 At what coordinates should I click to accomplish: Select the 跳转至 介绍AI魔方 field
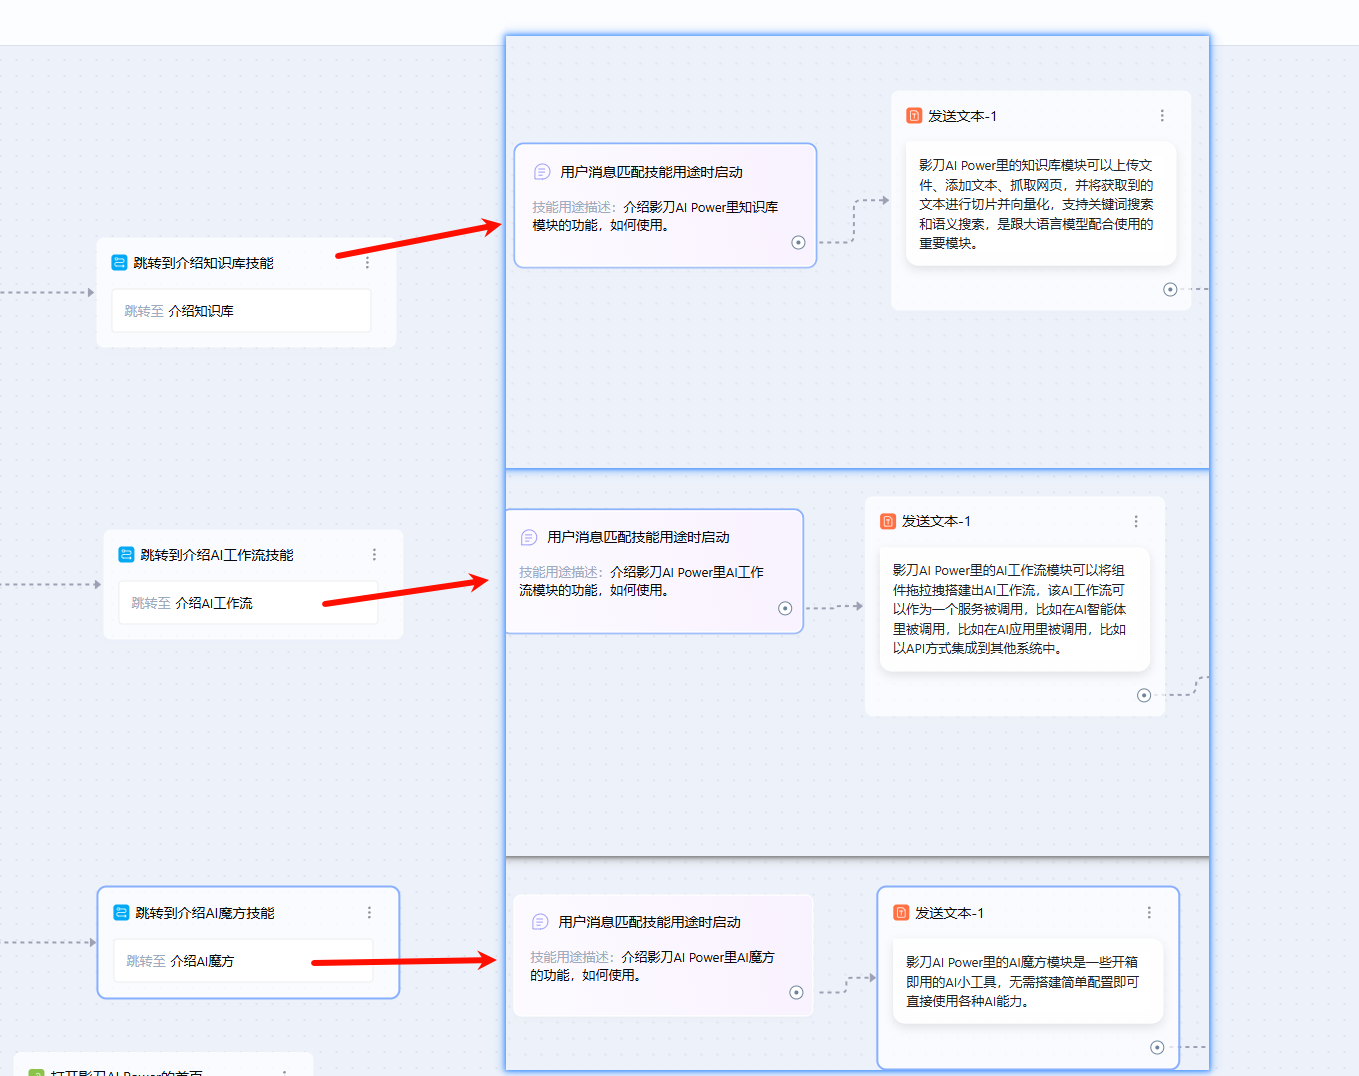[x=243, y=961]
